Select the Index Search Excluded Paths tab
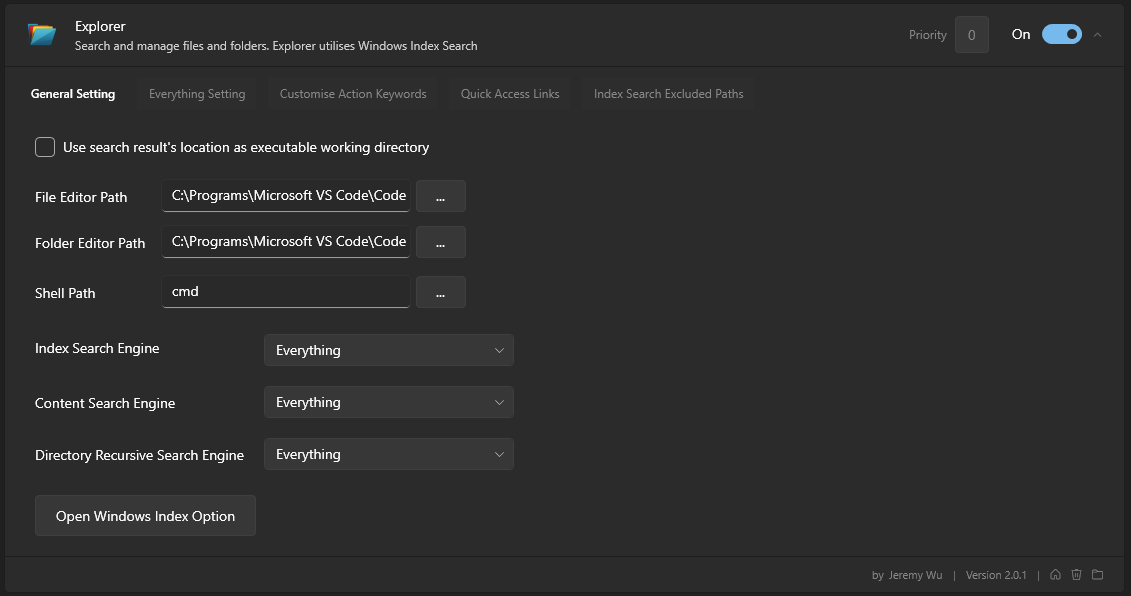Viewport: 1131px width, 596px height. pos(668,94)
